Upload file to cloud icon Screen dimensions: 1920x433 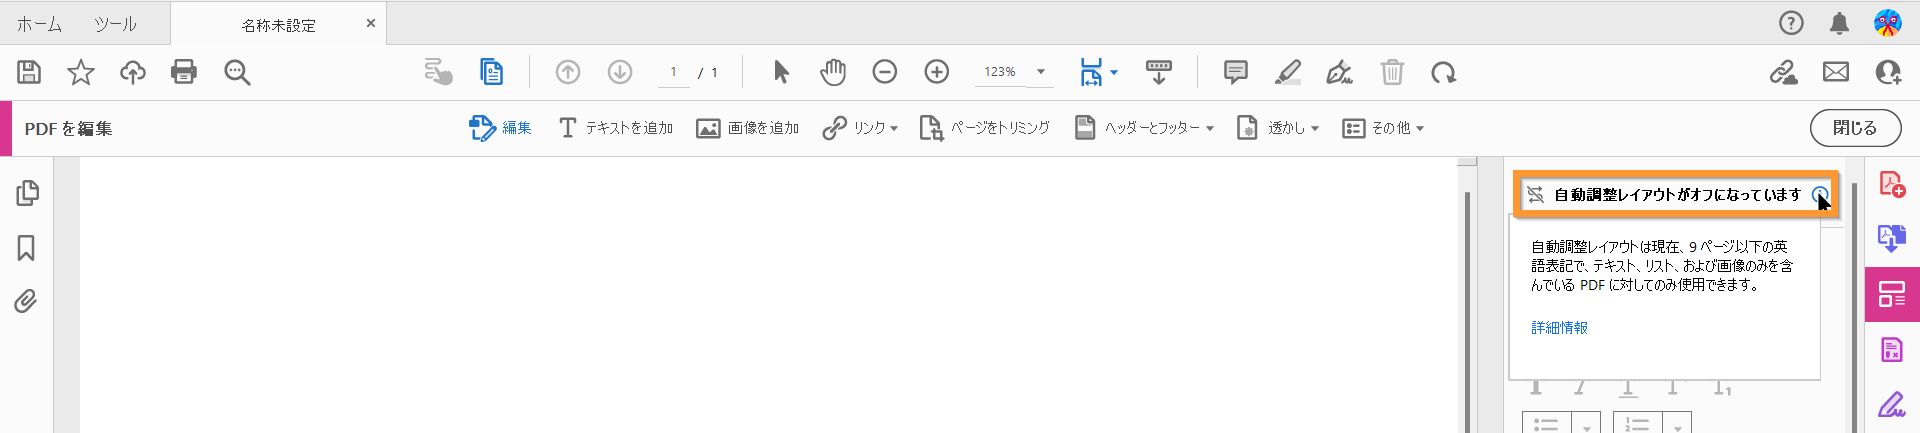coord(133,72)
